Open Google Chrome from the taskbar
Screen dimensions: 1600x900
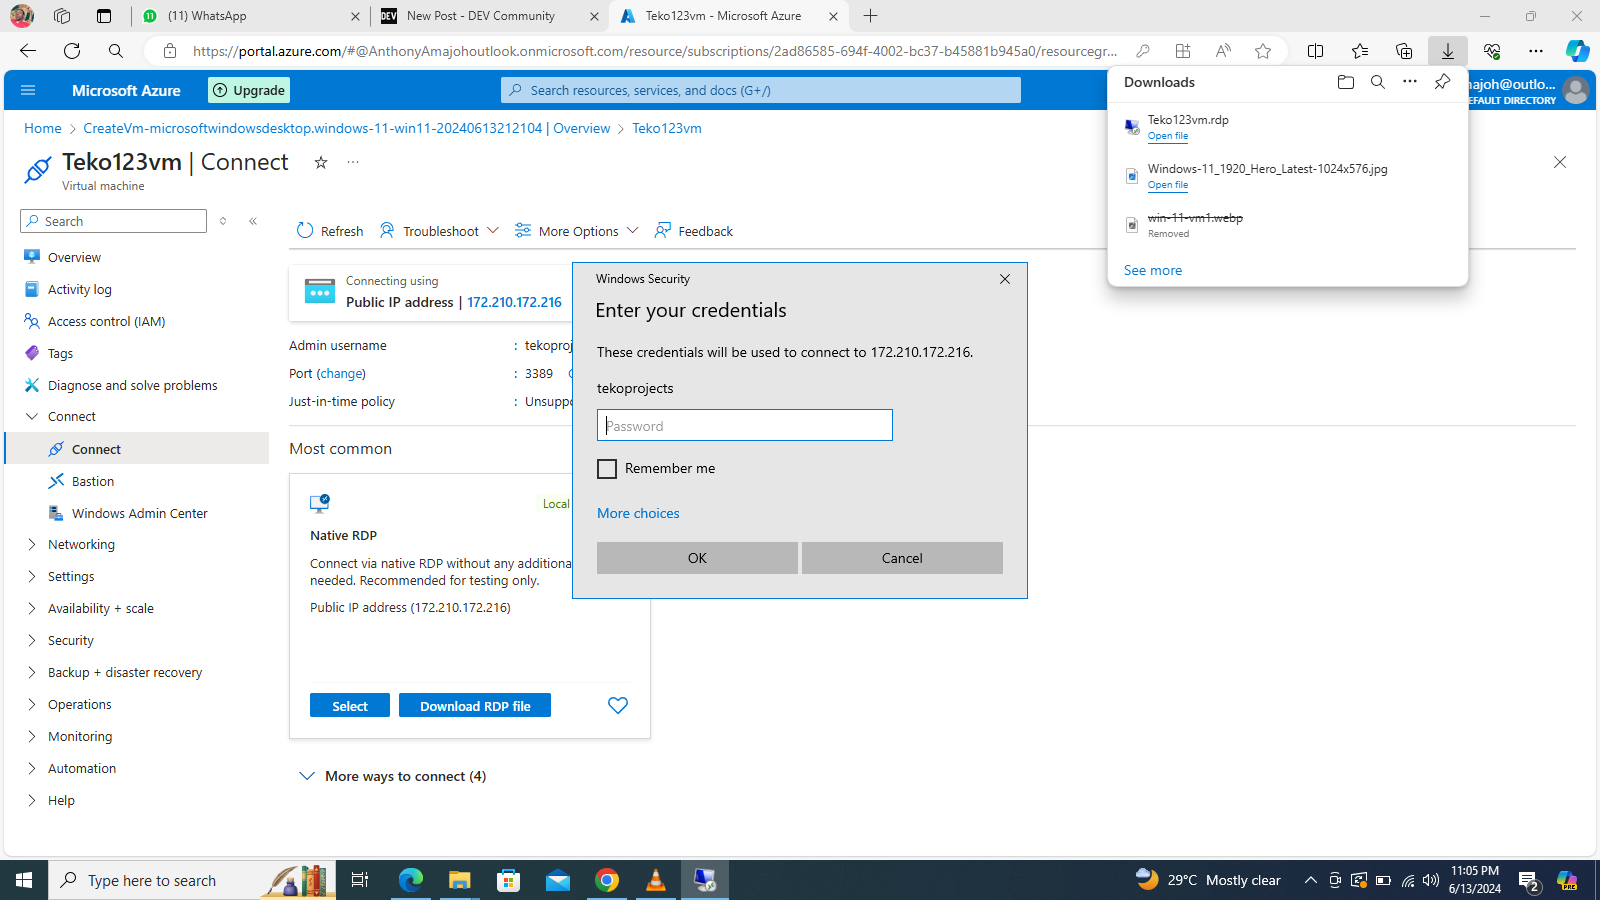coord(607,880)
